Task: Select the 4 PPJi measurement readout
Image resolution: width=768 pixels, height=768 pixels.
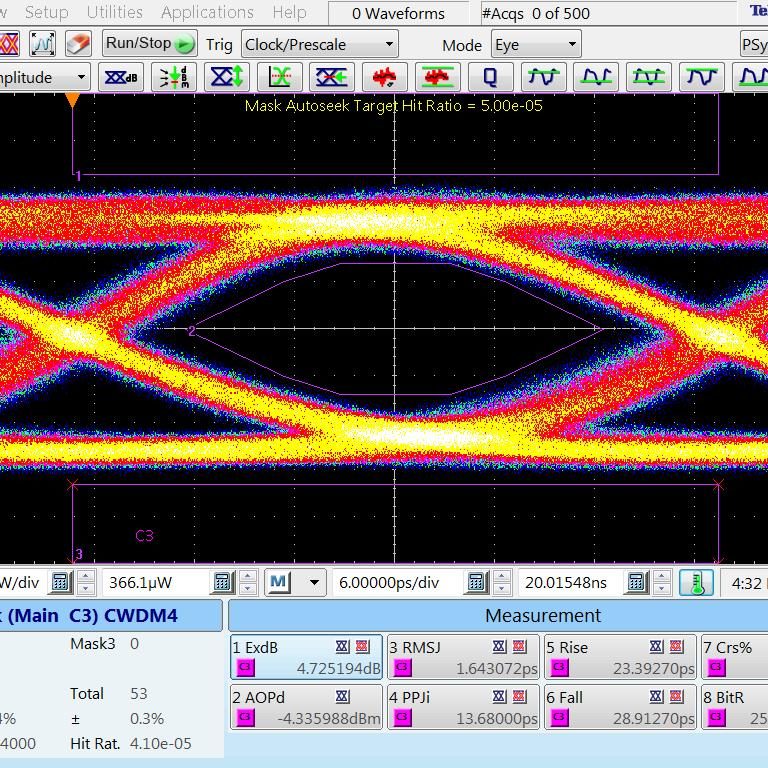Action: click(463, 707)
